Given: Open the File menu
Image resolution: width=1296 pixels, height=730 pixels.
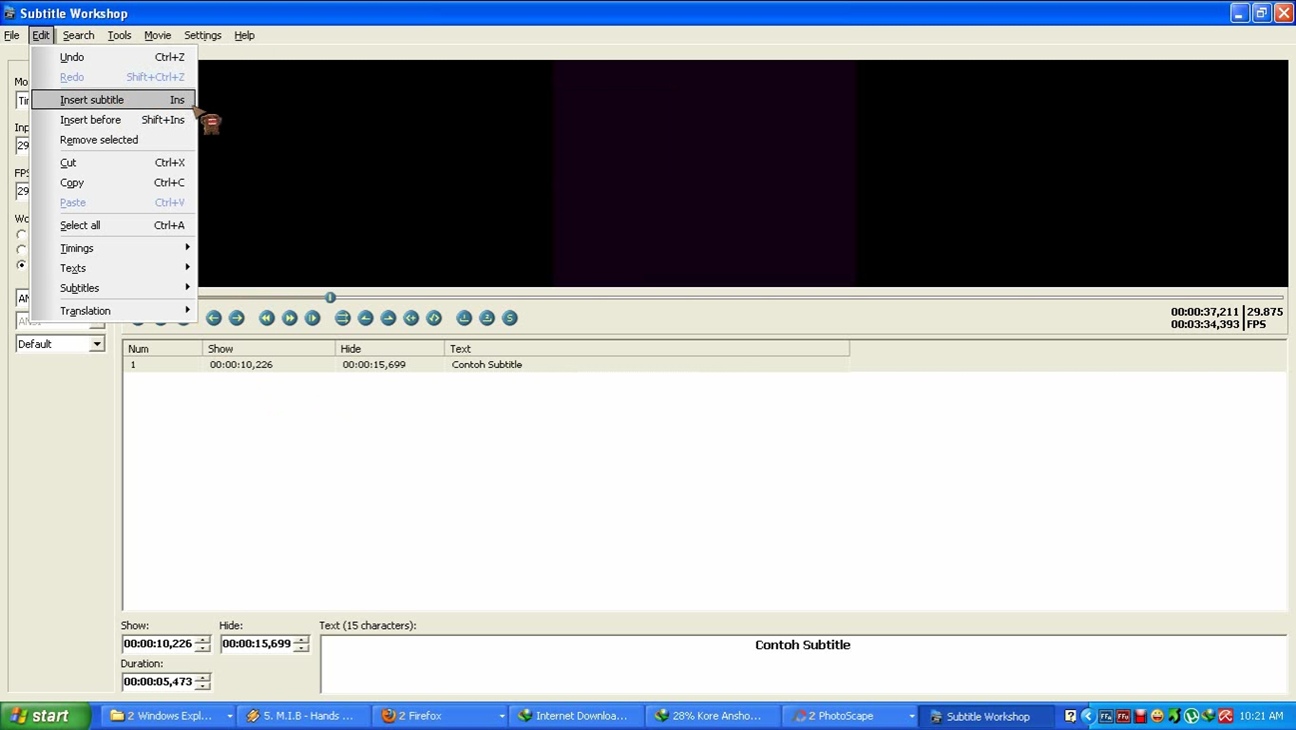Looking at the screenshot, I should click(x=12, y=35).
